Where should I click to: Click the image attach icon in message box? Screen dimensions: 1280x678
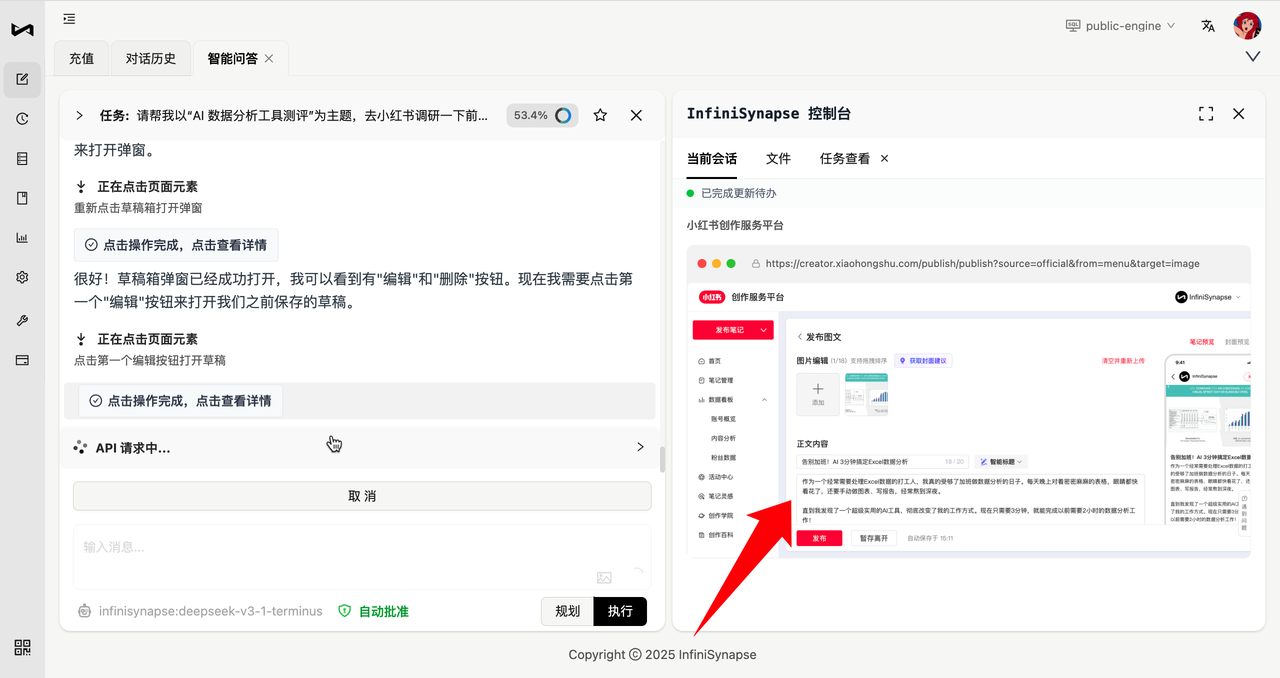(604, 577)
